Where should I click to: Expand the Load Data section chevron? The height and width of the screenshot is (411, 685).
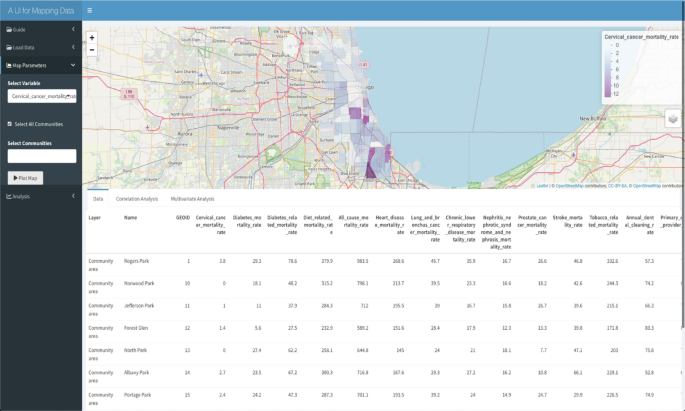pos(73,47)
